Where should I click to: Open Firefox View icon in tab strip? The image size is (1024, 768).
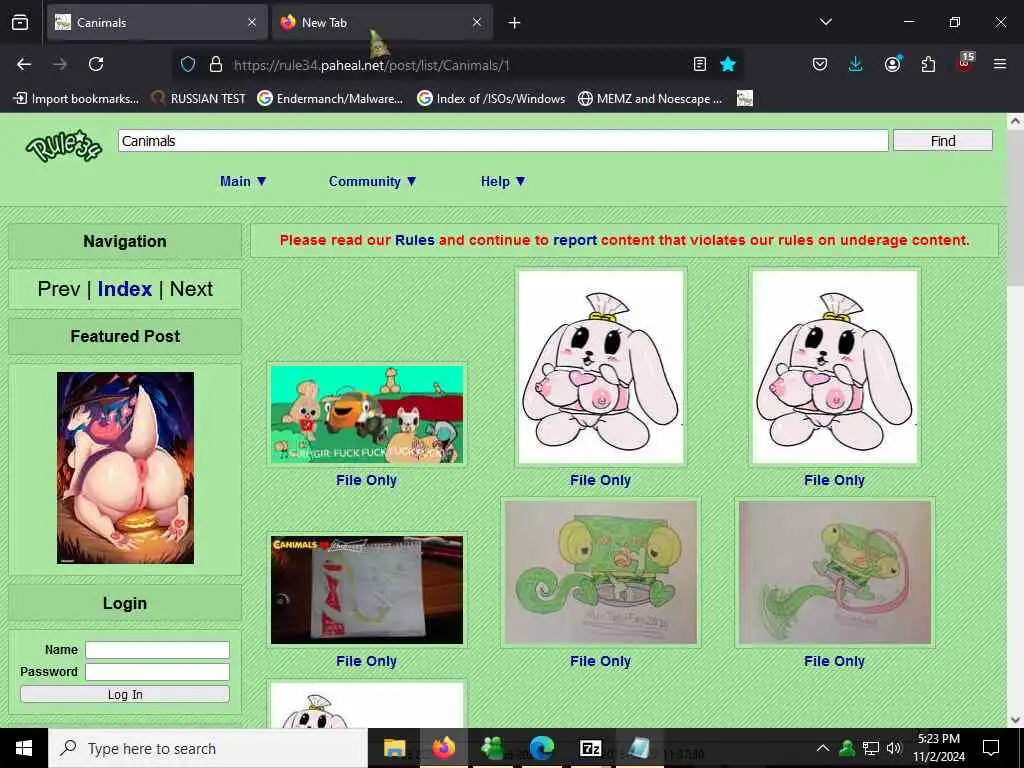coord(20,23)
